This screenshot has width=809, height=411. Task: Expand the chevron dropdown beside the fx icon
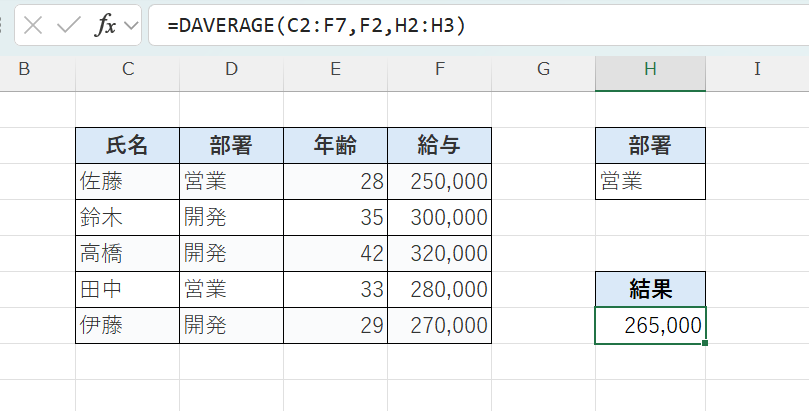(x=132, y=26)
